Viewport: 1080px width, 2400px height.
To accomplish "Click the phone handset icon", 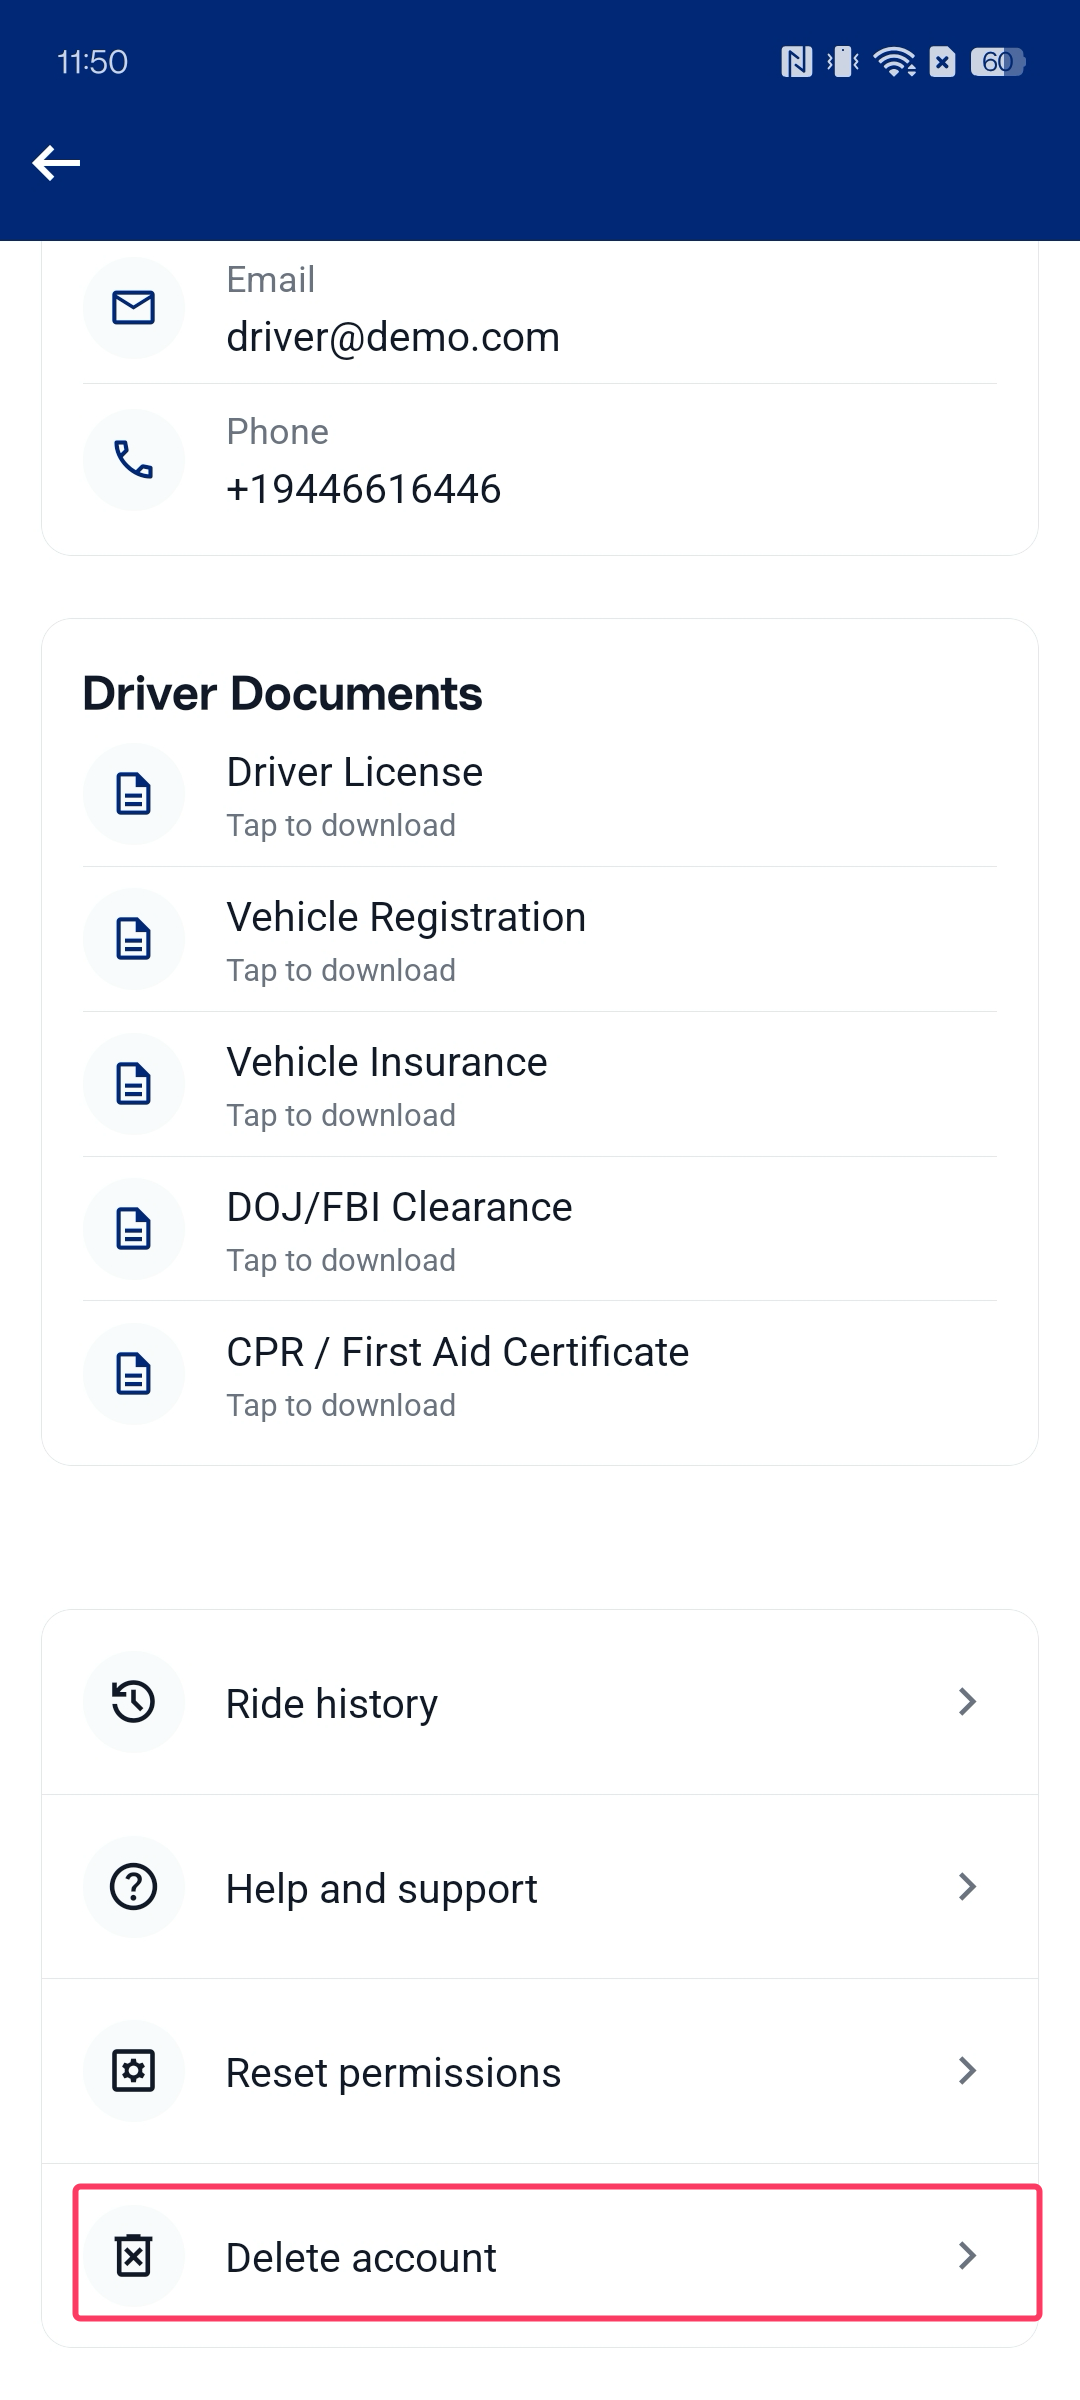I will [133, 459].
